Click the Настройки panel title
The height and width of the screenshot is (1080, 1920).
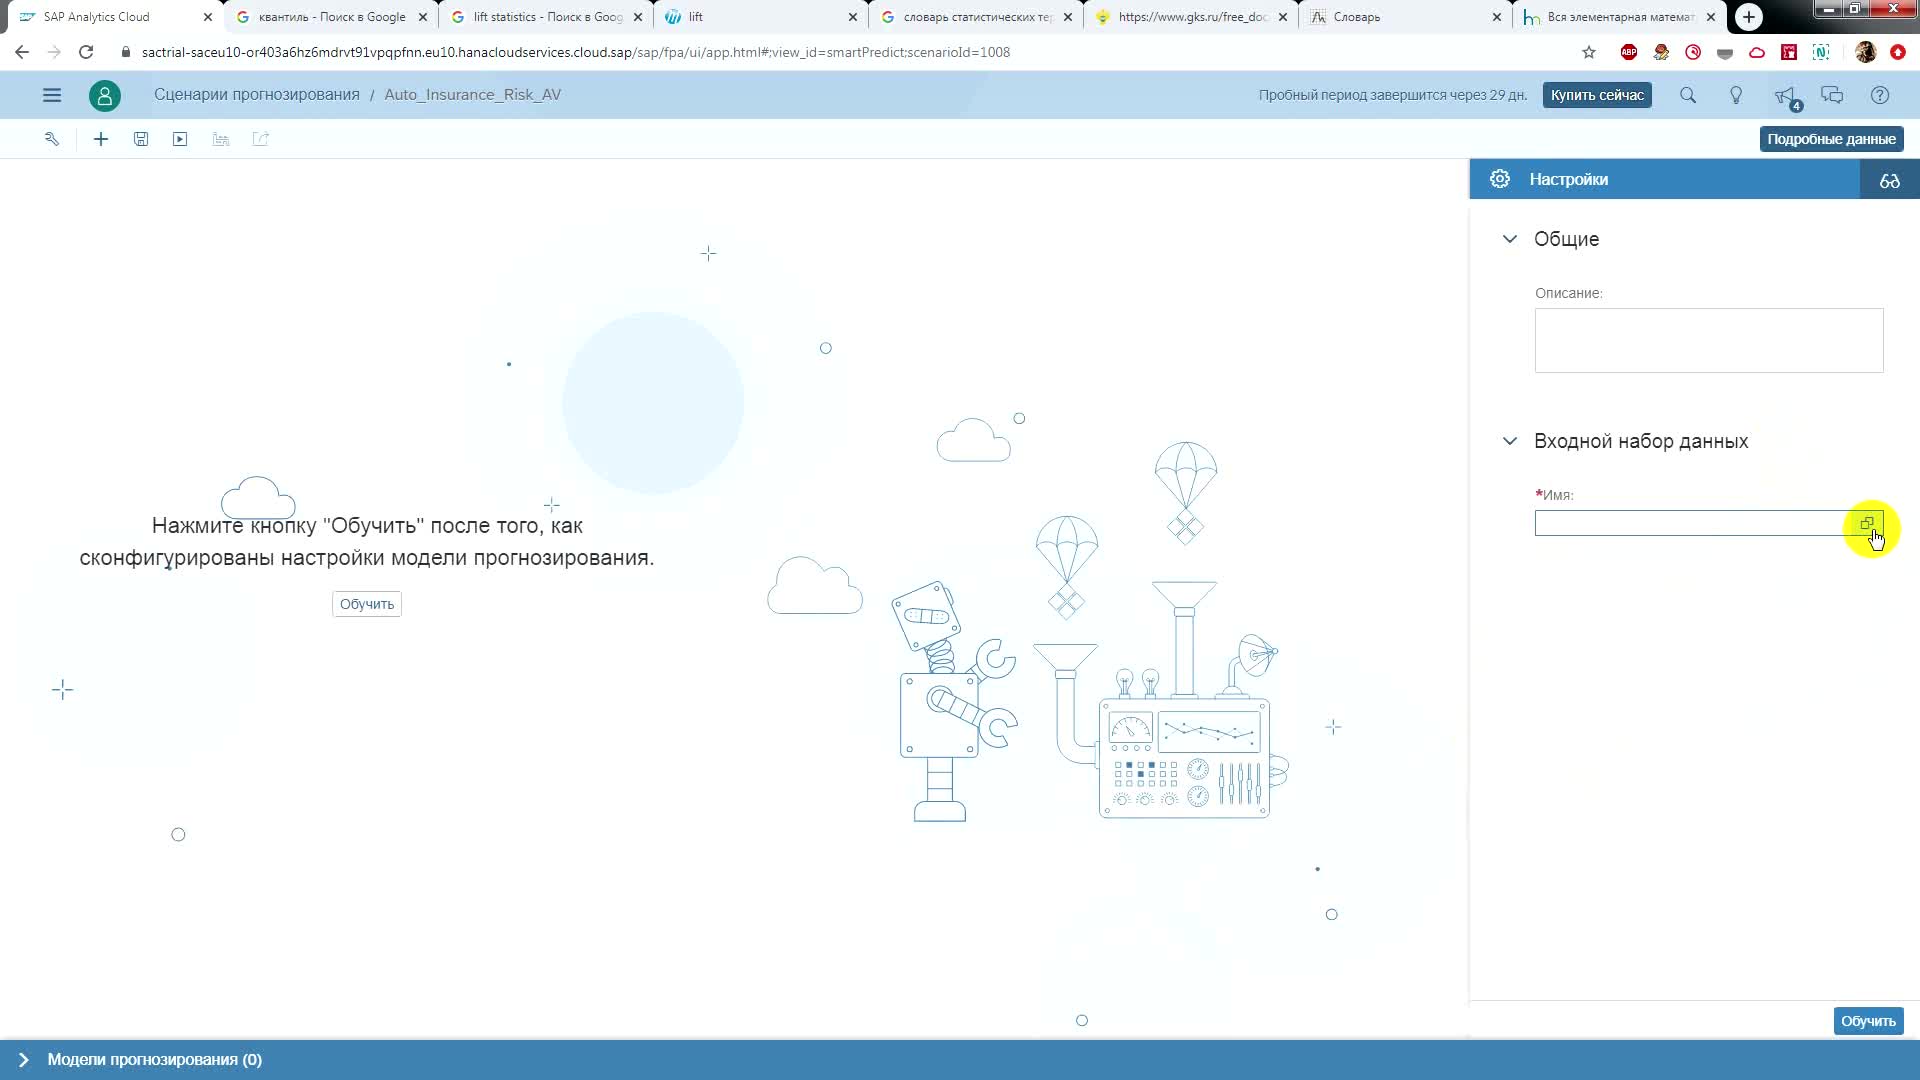(1569, 180)
